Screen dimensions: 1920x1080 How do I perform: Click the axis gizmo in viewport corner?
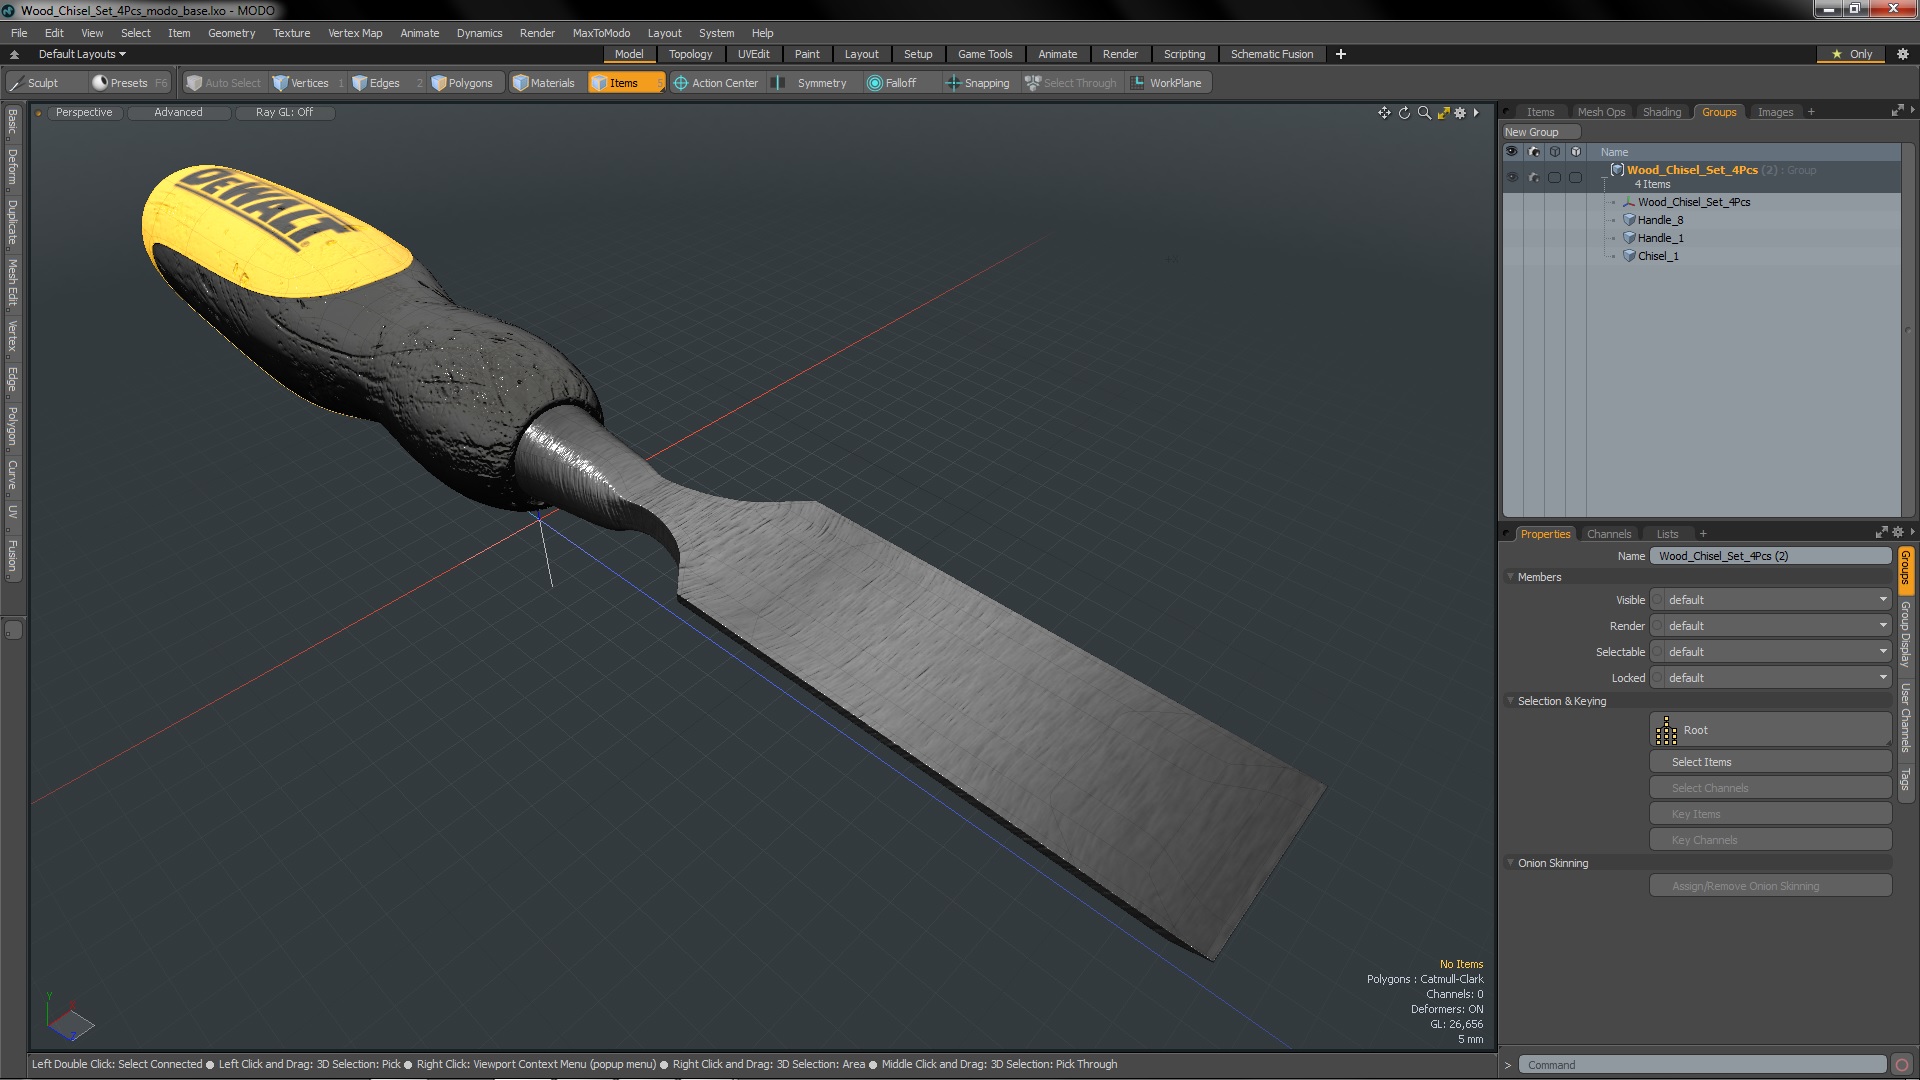tap(69, 1018)
